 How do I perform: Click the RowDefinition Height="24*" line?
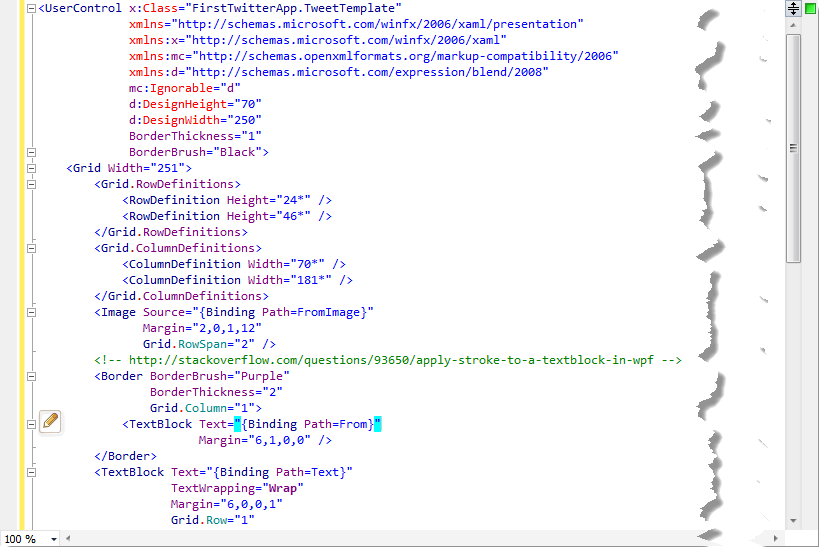[x=227, y=200]
